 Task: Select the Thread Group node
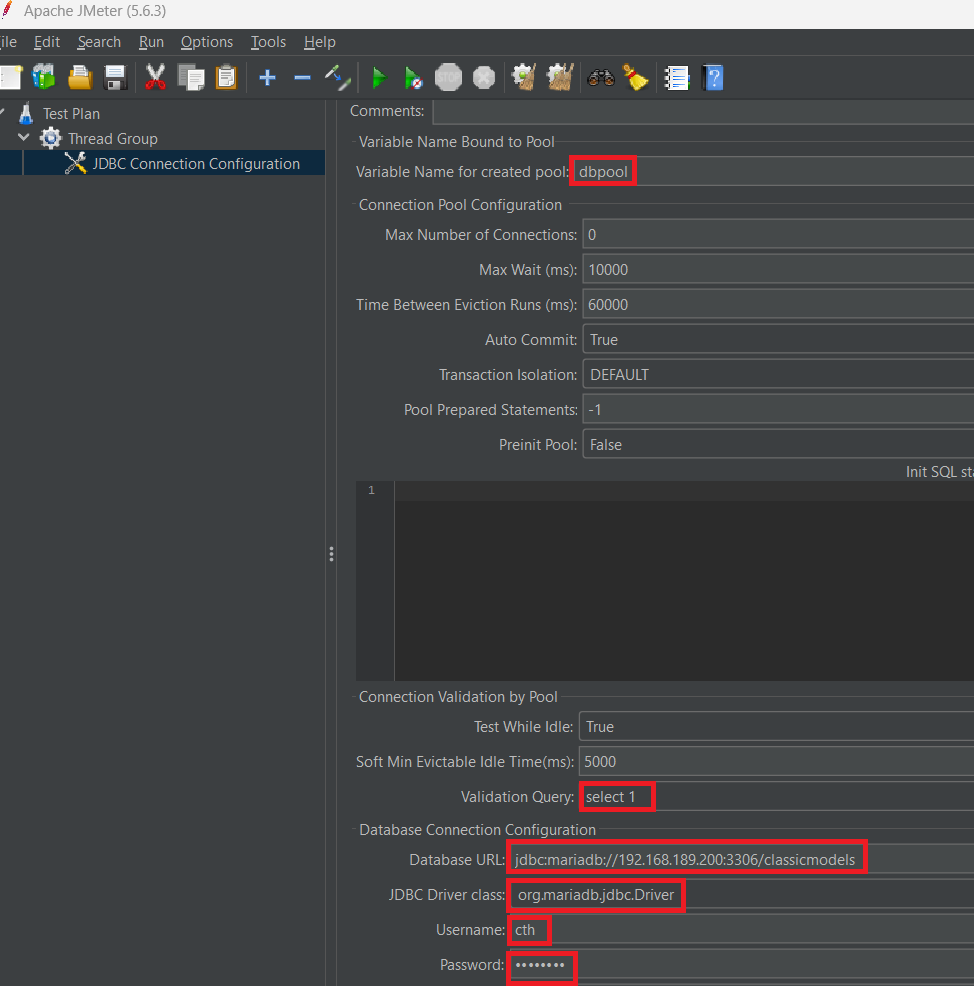tap(113, 138)
